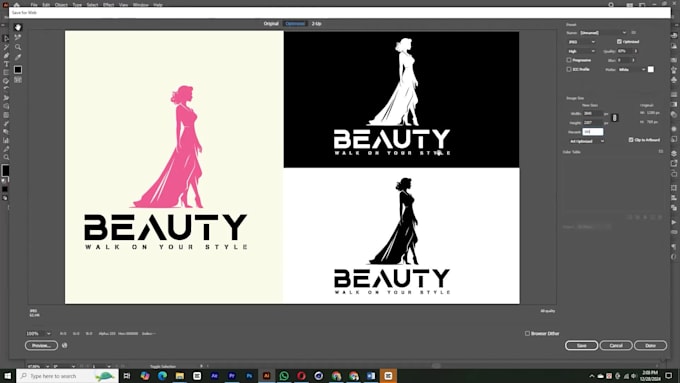This screenshot has height=383, width=680.
Task: Open Task View on the taskbar
Action: click(127, 376)
